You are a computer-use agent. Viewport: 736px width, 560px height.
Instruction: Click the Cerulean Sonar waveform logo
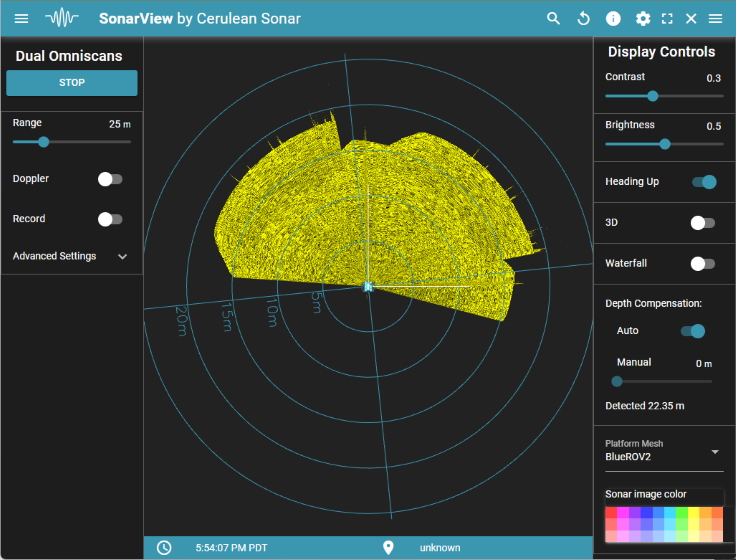pyautogui.click(x=62, y=18)
